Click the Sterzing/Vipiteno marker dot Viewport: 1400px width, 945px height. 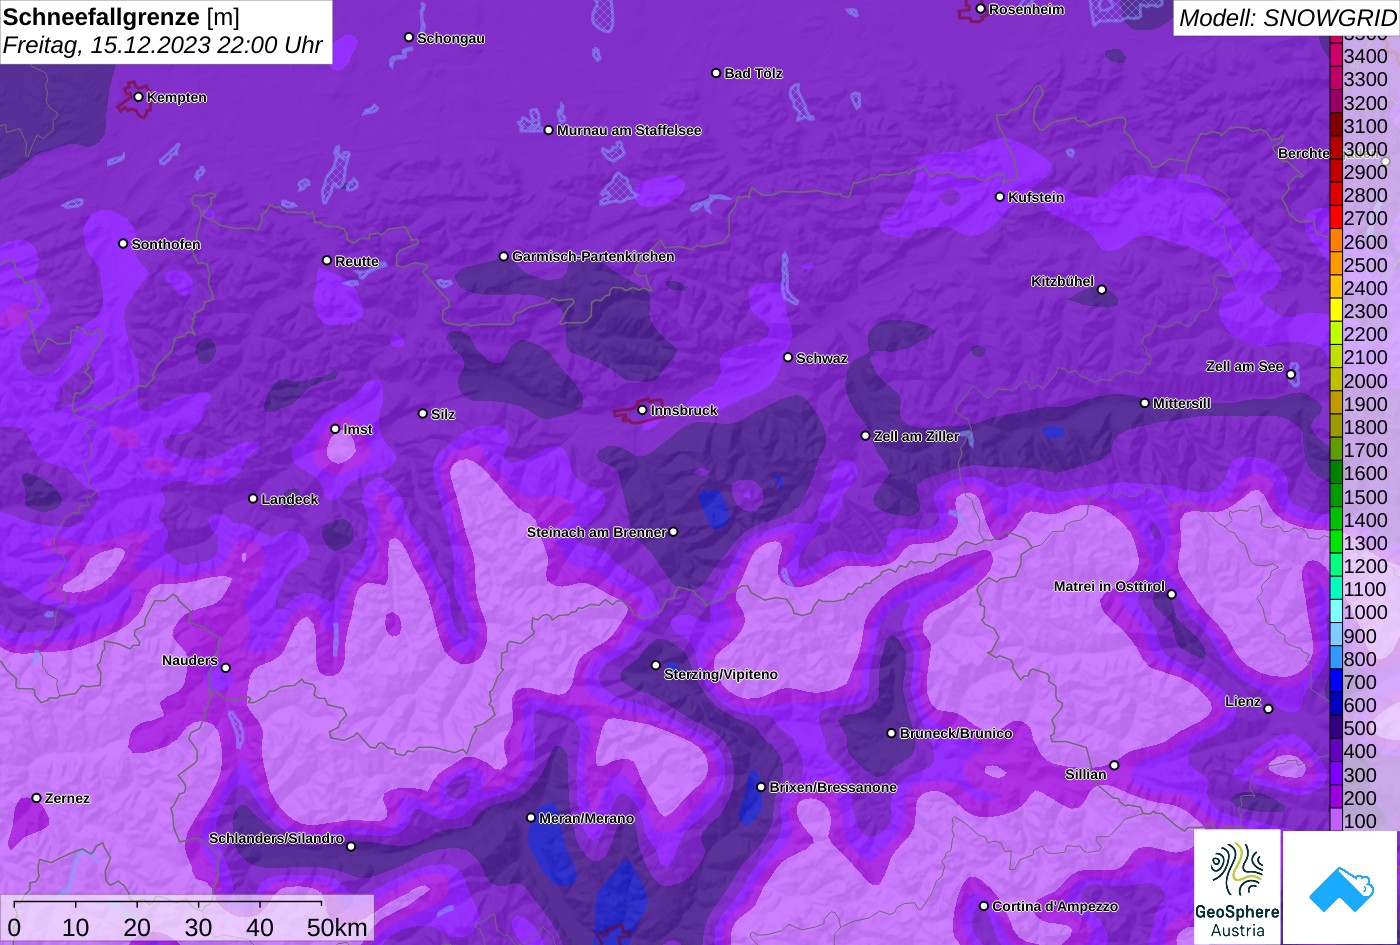pyautogui.click(x=656, y=665)
